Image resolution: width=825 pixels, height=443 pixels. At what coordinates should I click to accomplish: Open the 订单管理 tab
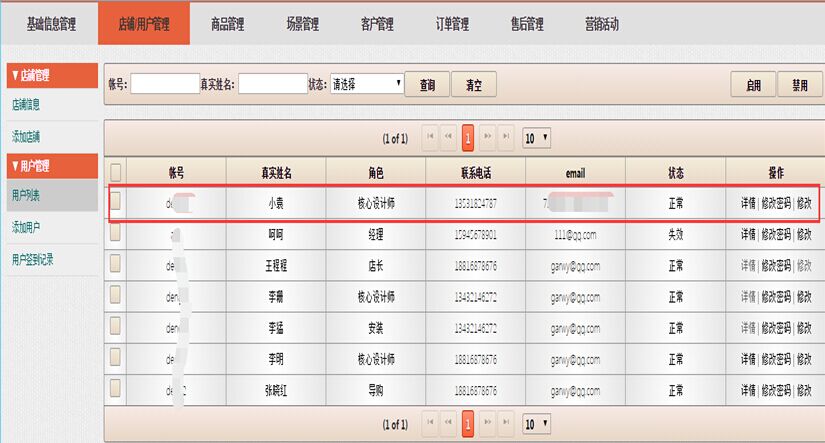(x=452, y=23)
